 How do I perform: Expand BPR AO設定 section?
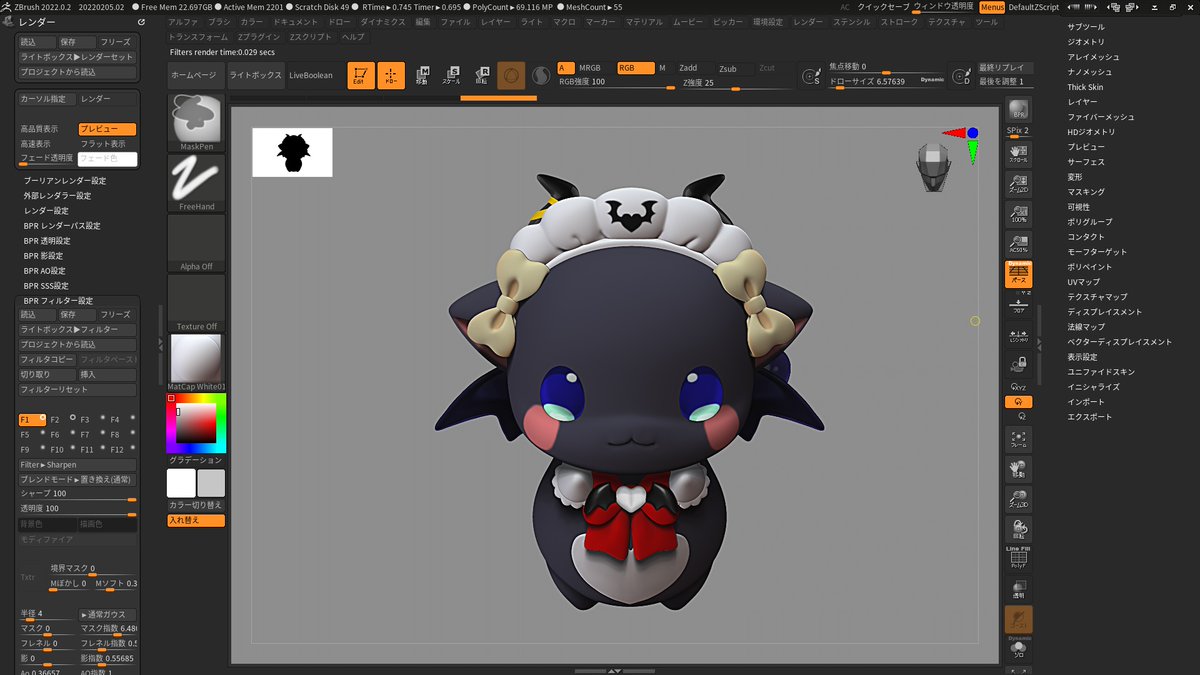pyautogui.click(x=45, y=271)
